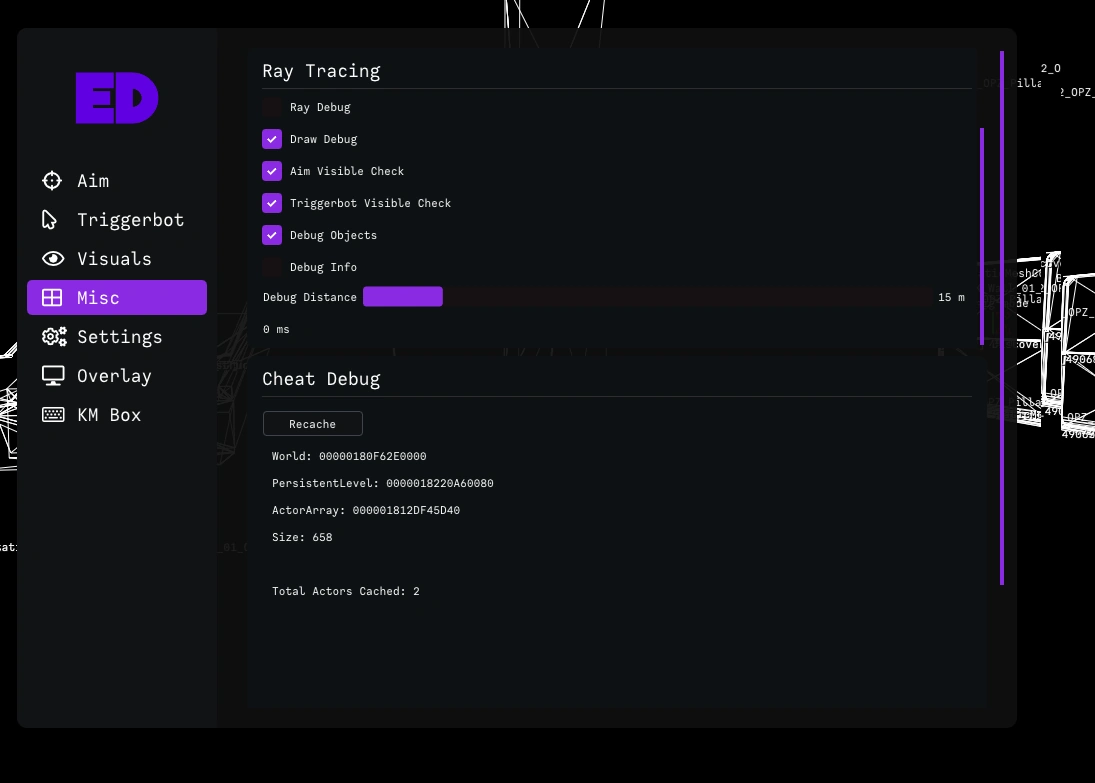The width and height of the screenshot is (1095, 783).
Task: Open Settings using the gears icon
Action: coord(53,337)
